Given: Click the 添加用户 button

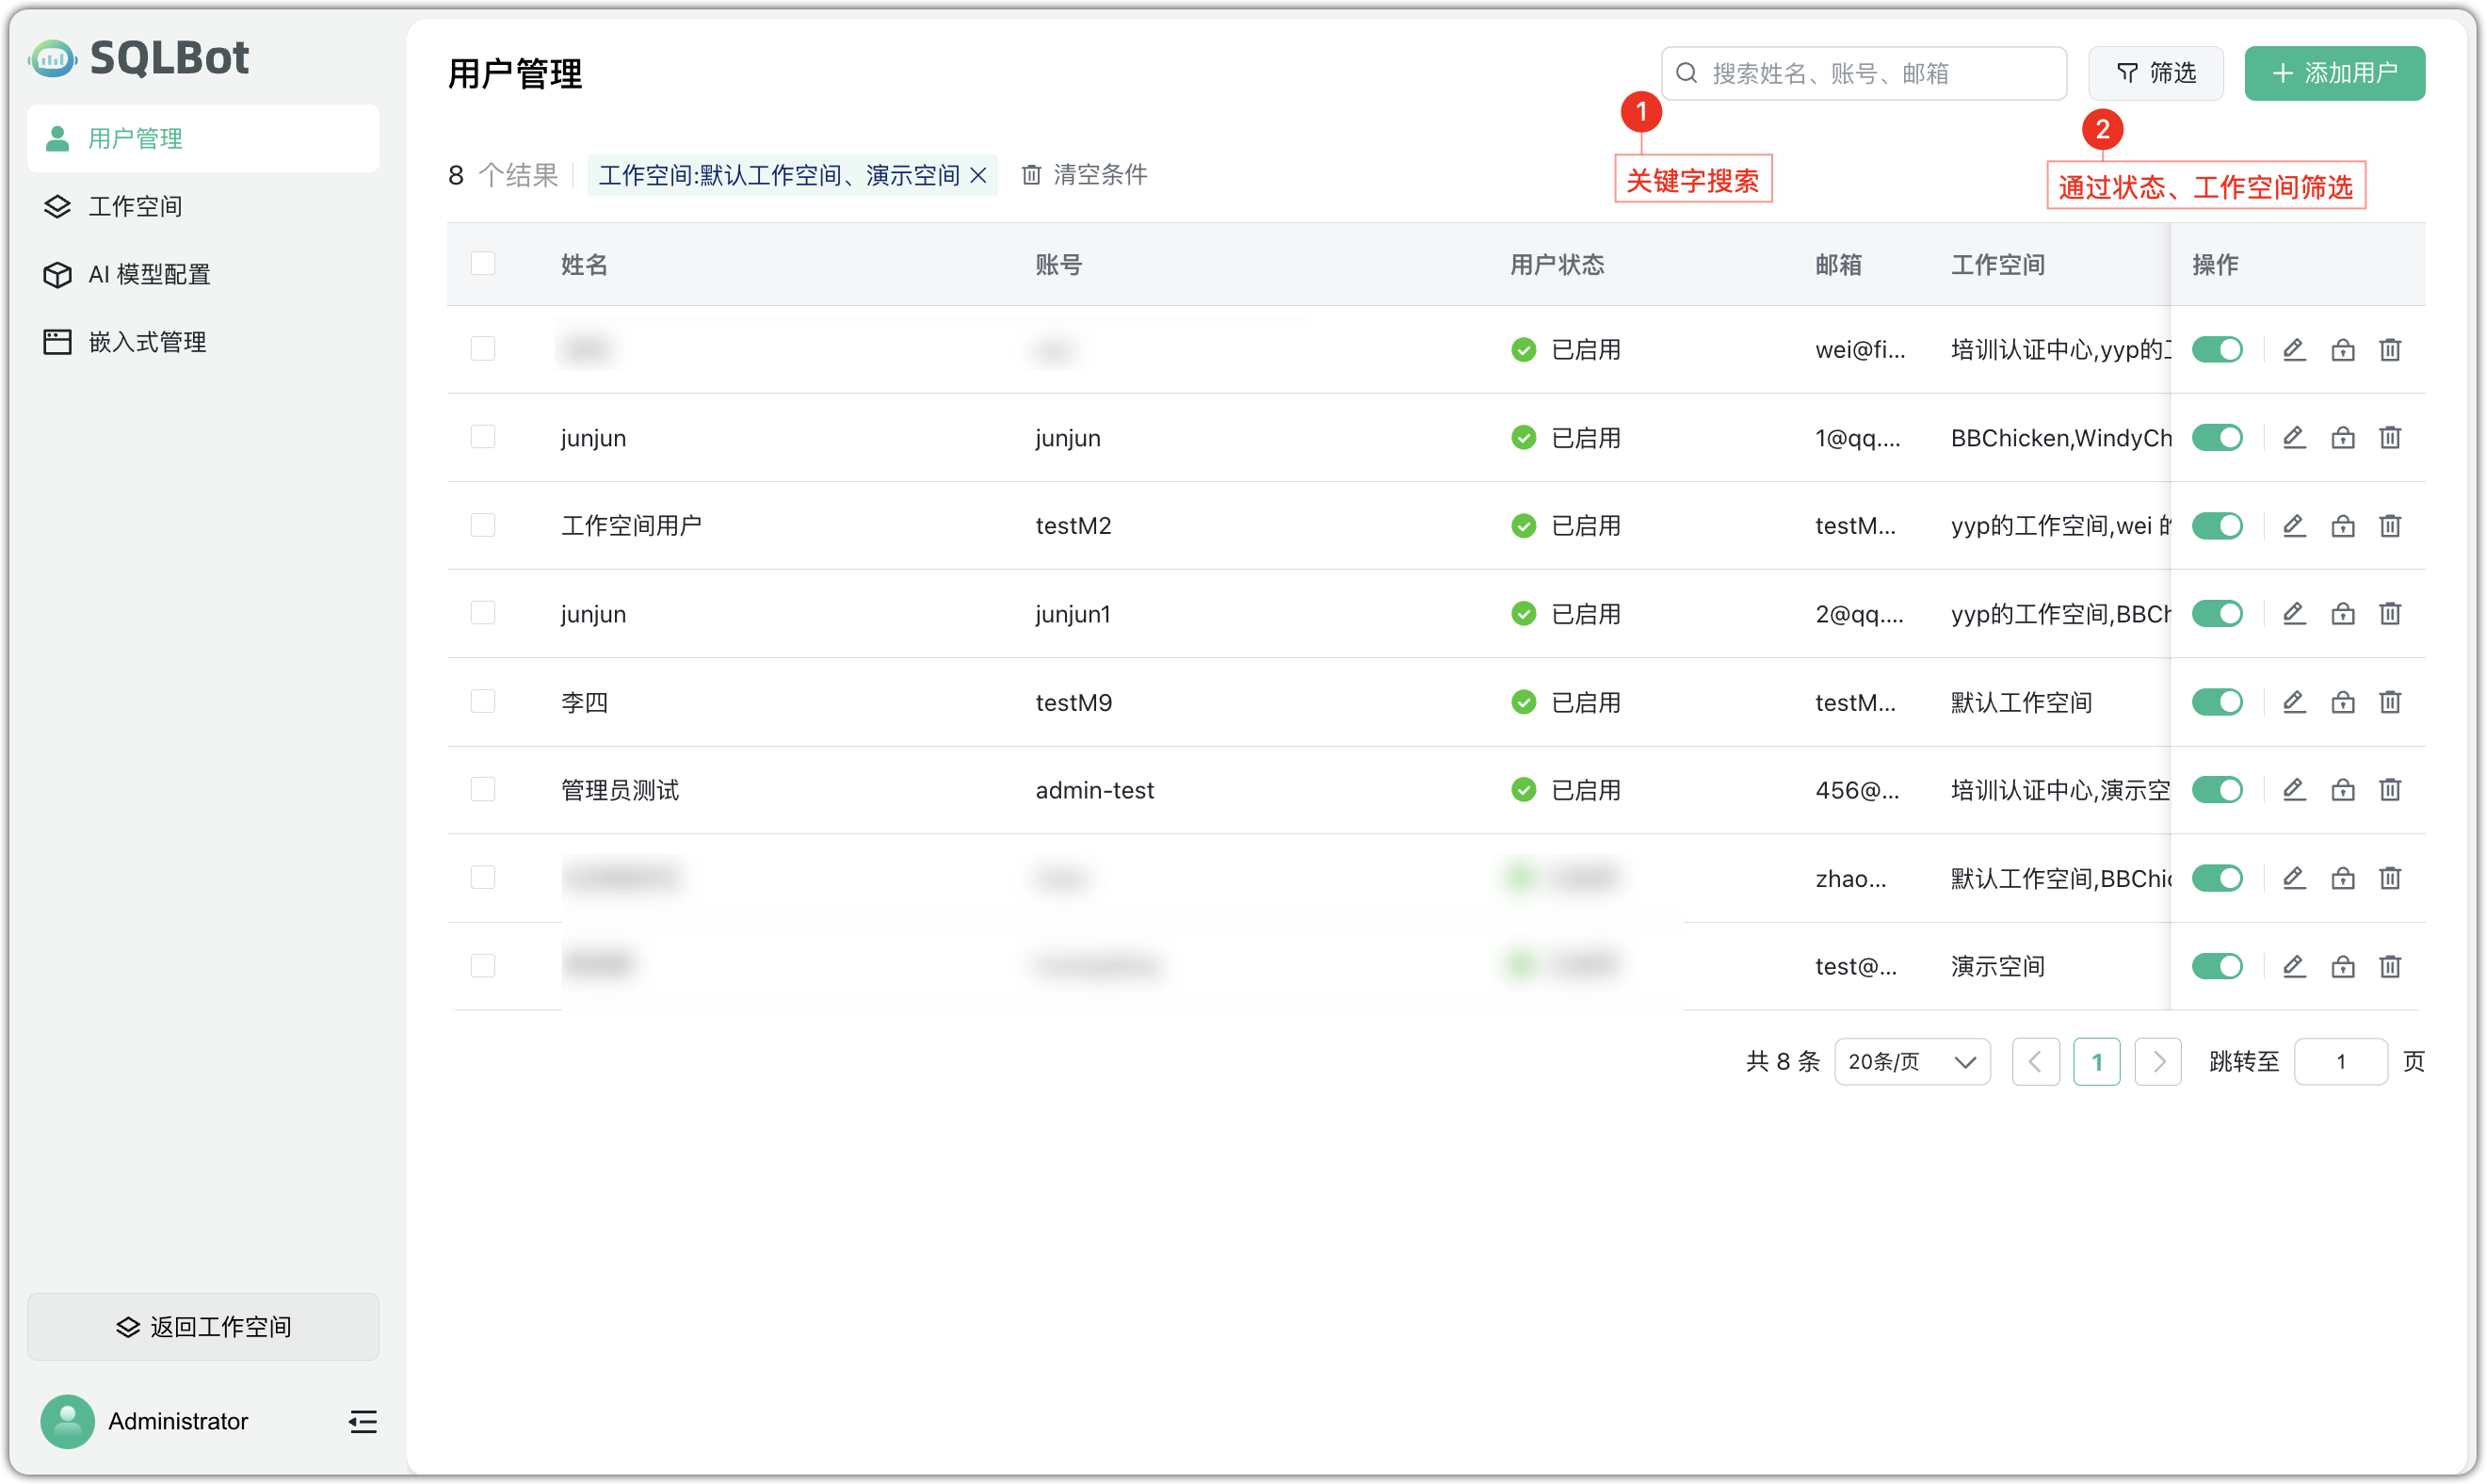Looking at the screenshot, I should 2334,73.
